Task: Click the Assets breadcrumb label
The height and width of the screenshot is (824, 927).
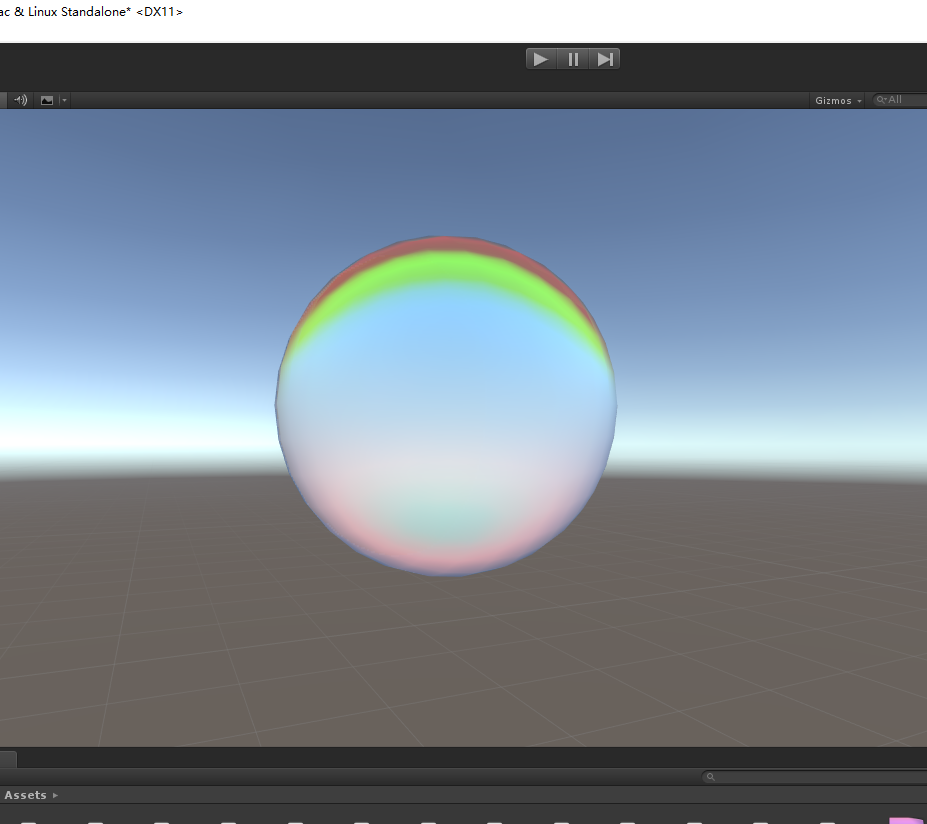Action: coord(25,795)
